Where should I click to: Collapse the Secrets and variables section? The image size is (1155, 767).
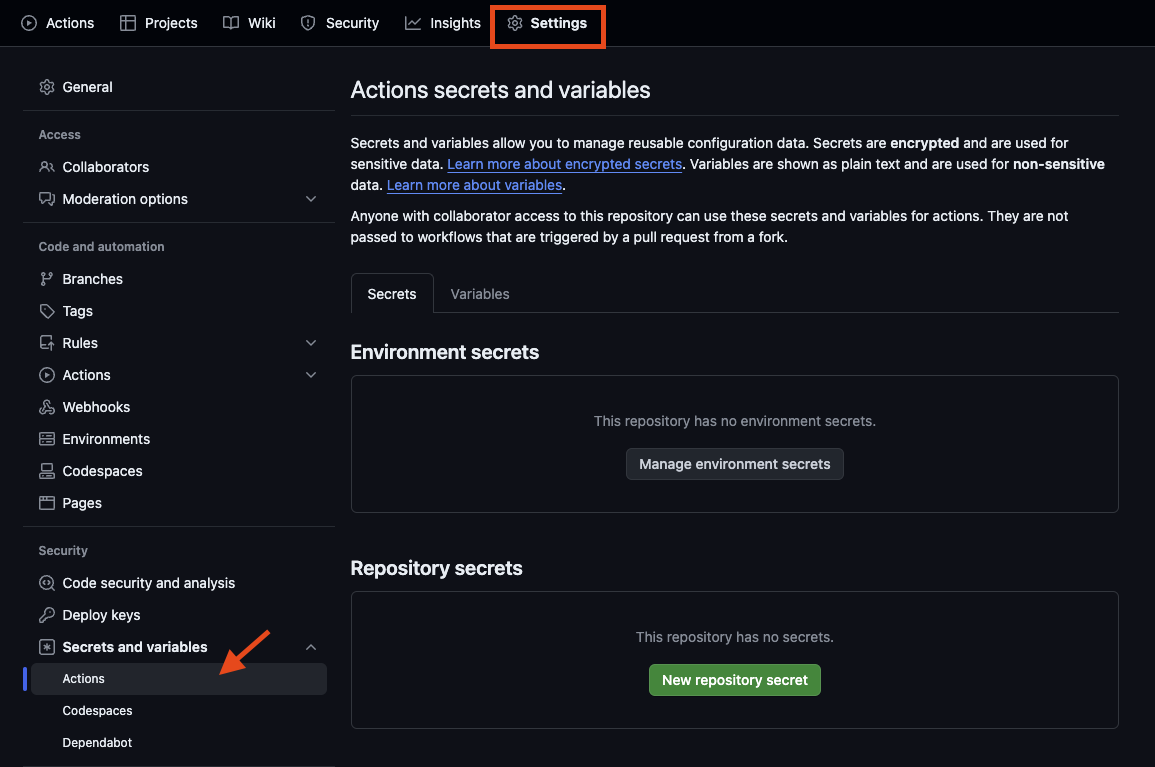point(310,646)
